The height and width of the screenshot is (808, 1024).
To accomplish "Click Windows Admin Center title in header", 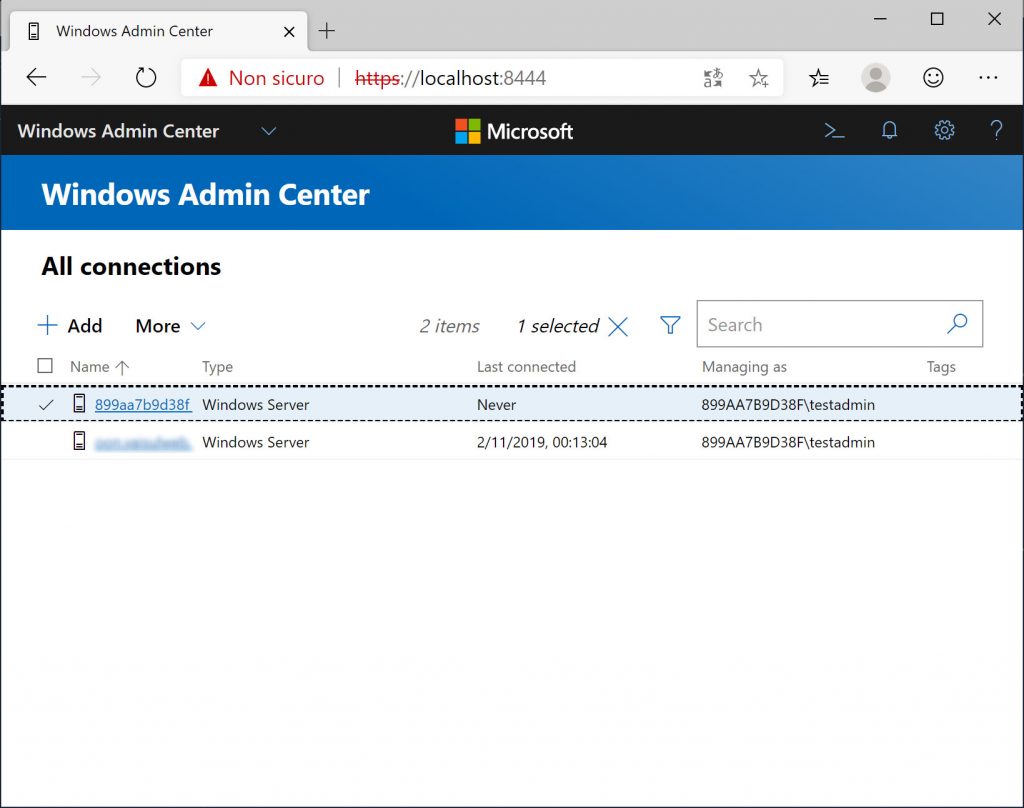I will pyautogui.click(x=118, y=131).
